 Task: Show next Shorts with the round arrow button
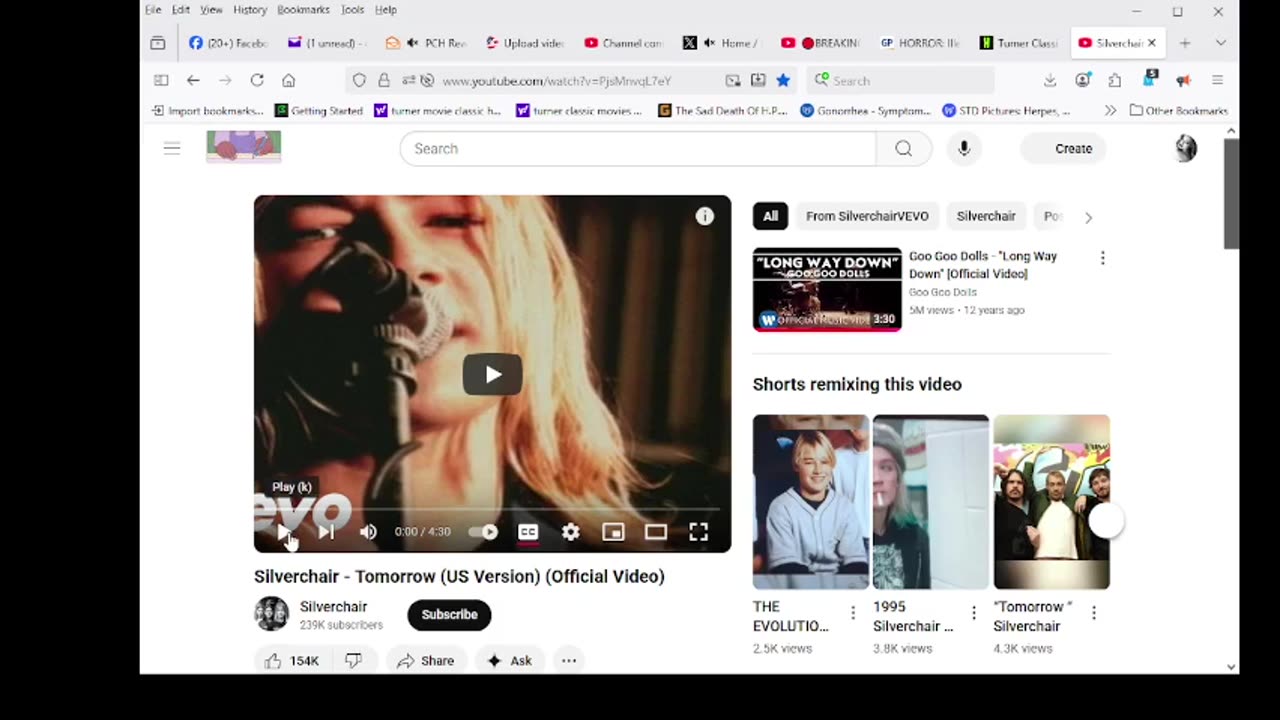pos(1107,521)
